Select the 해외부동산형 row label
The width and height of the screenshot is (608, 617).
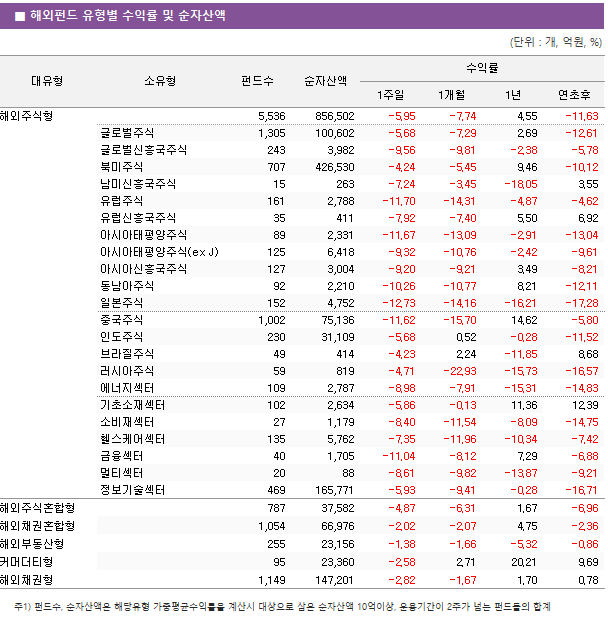32,544
